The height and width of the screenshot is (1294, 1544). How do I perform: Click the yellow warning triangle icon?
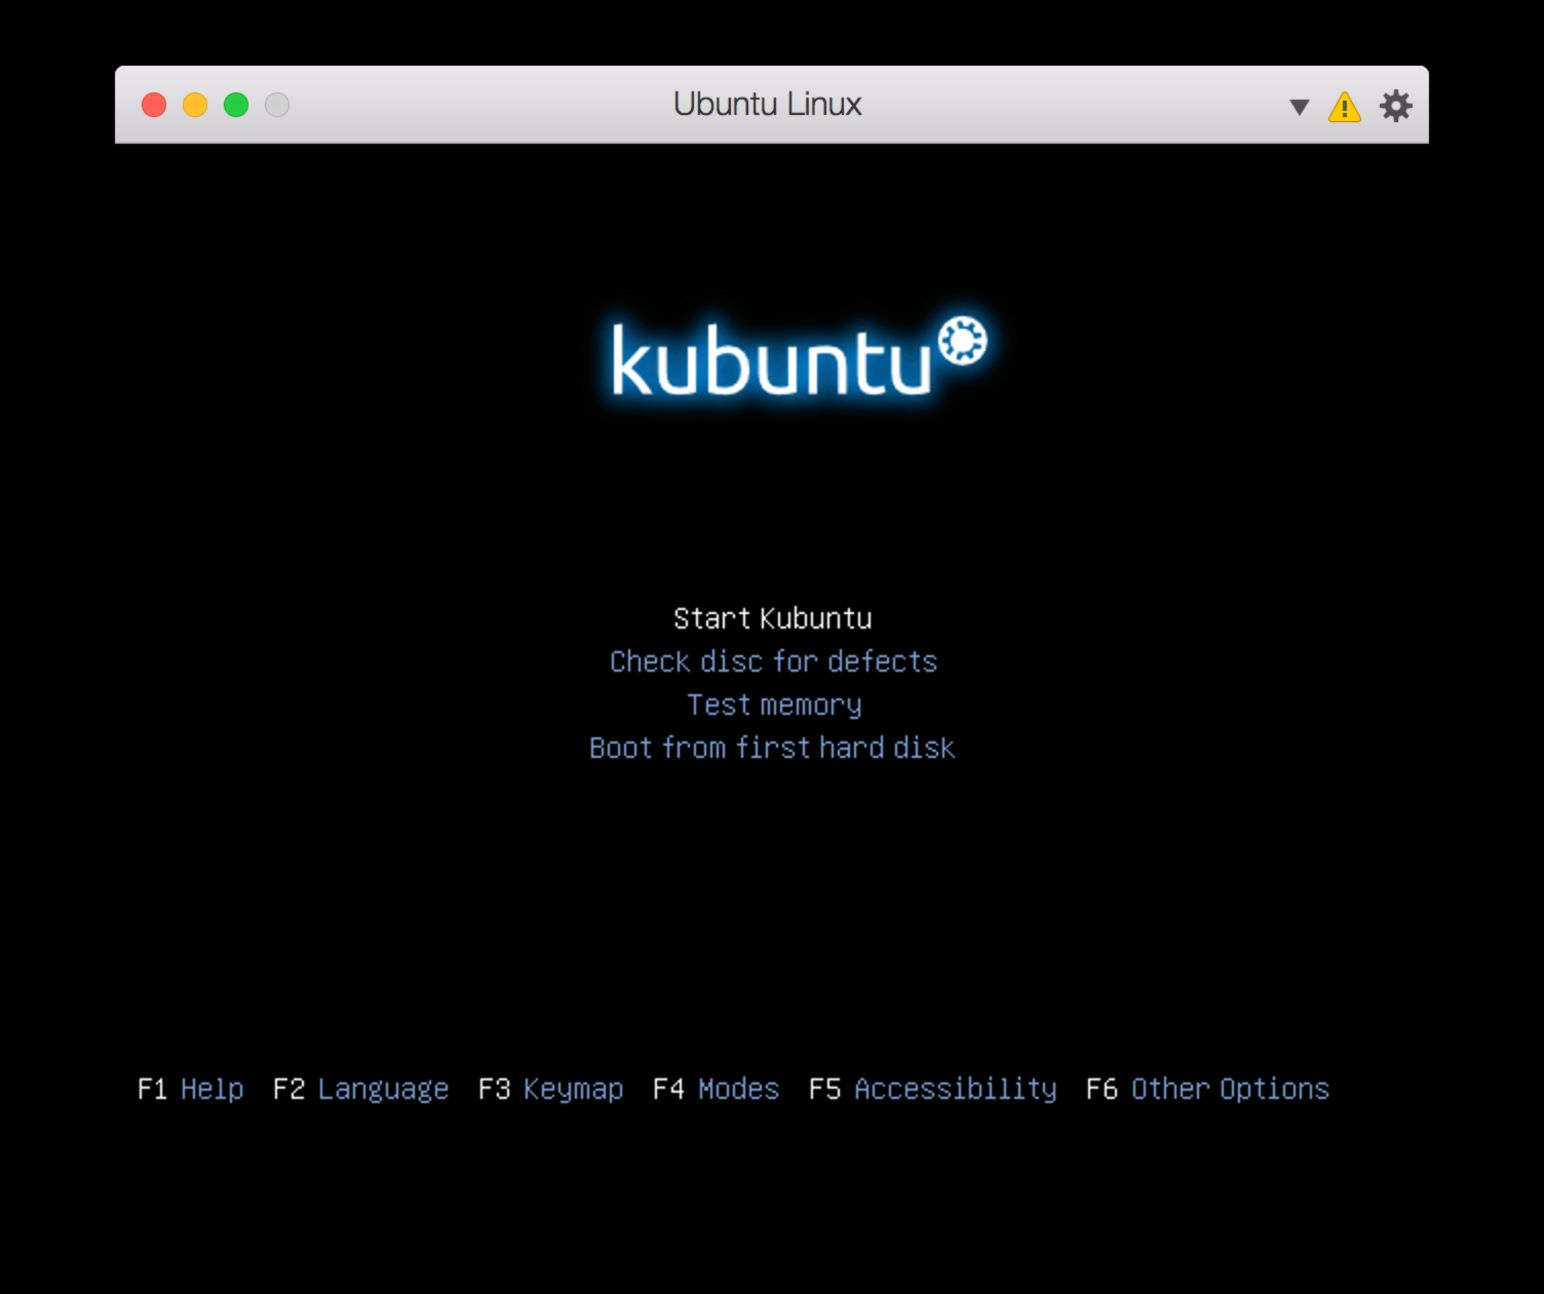(1344, 106)
